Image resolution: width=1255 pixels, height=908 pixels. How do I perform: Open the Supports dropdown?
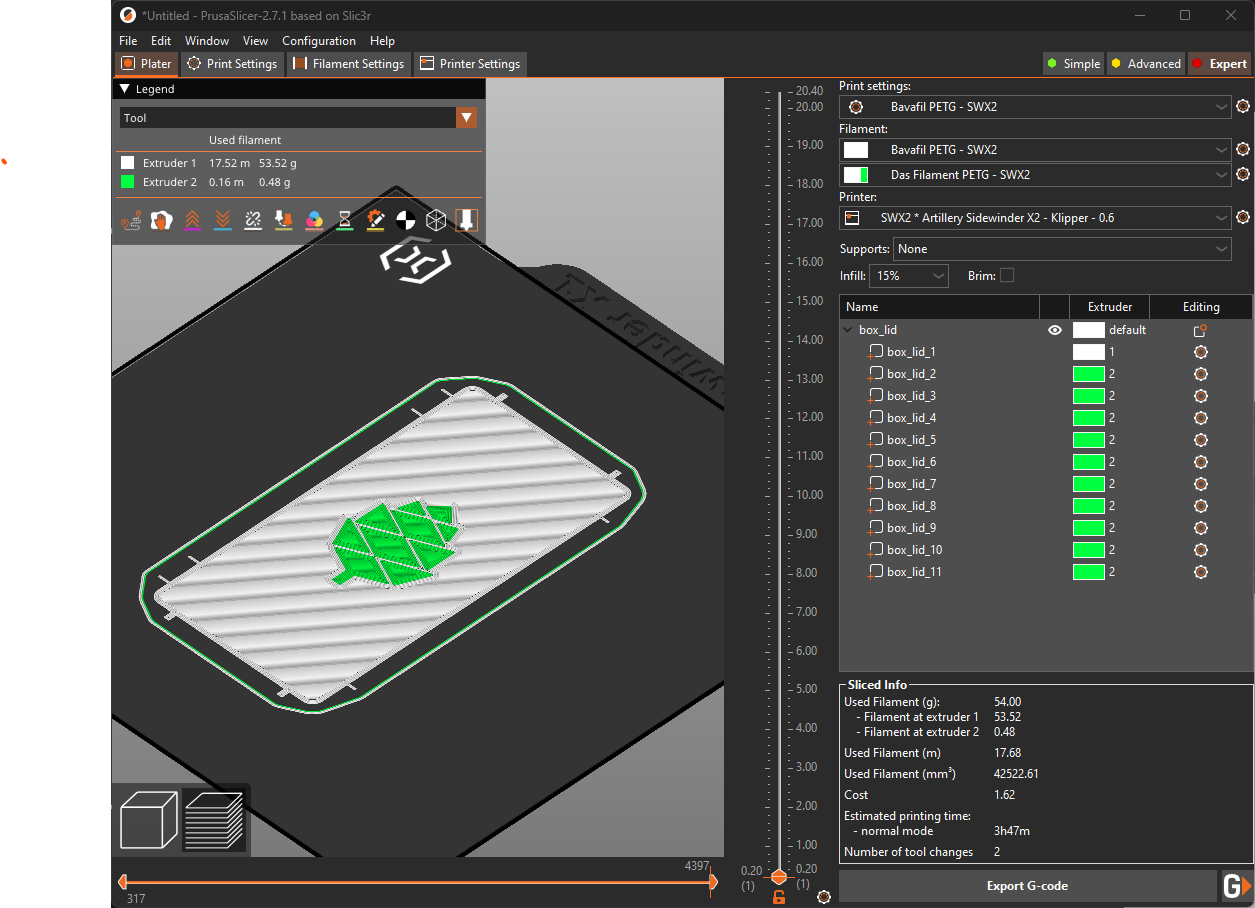click(1062, 249)
